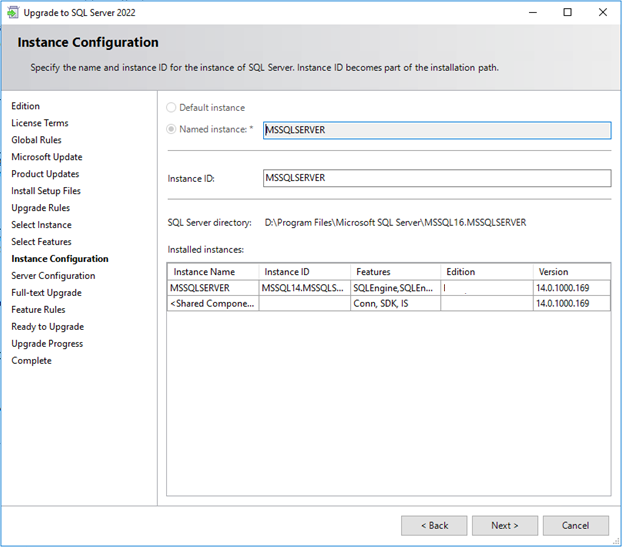Click the SQLEngine,SQLEn... features cell
Image resolution: width=623 pixels, height=549 pixels.
(x=395, y=288)
